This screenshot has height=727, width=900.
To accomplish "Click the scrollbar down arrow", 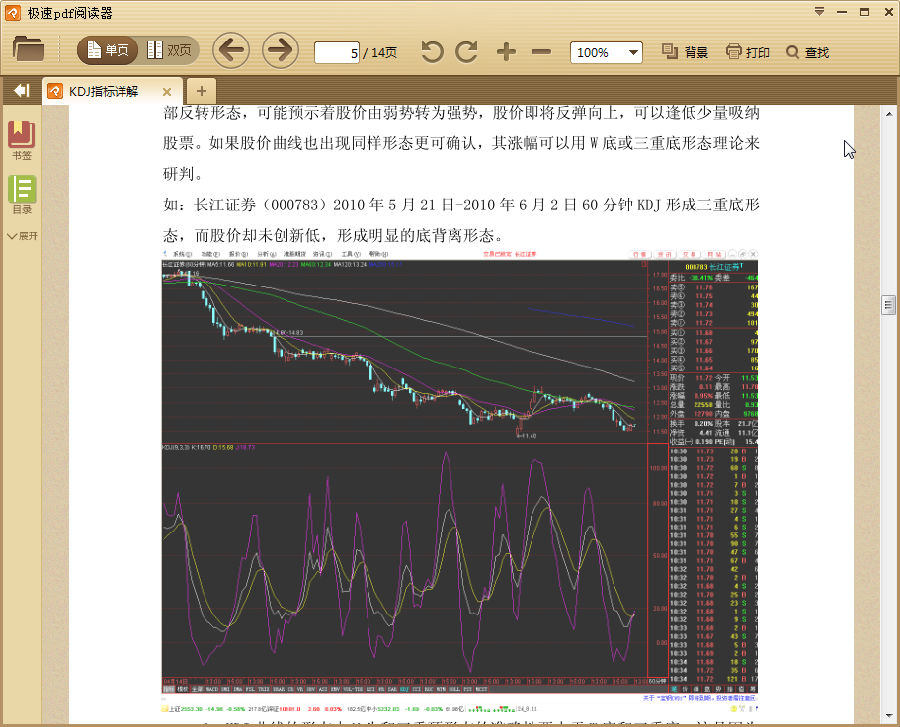I will click(889, 716).
